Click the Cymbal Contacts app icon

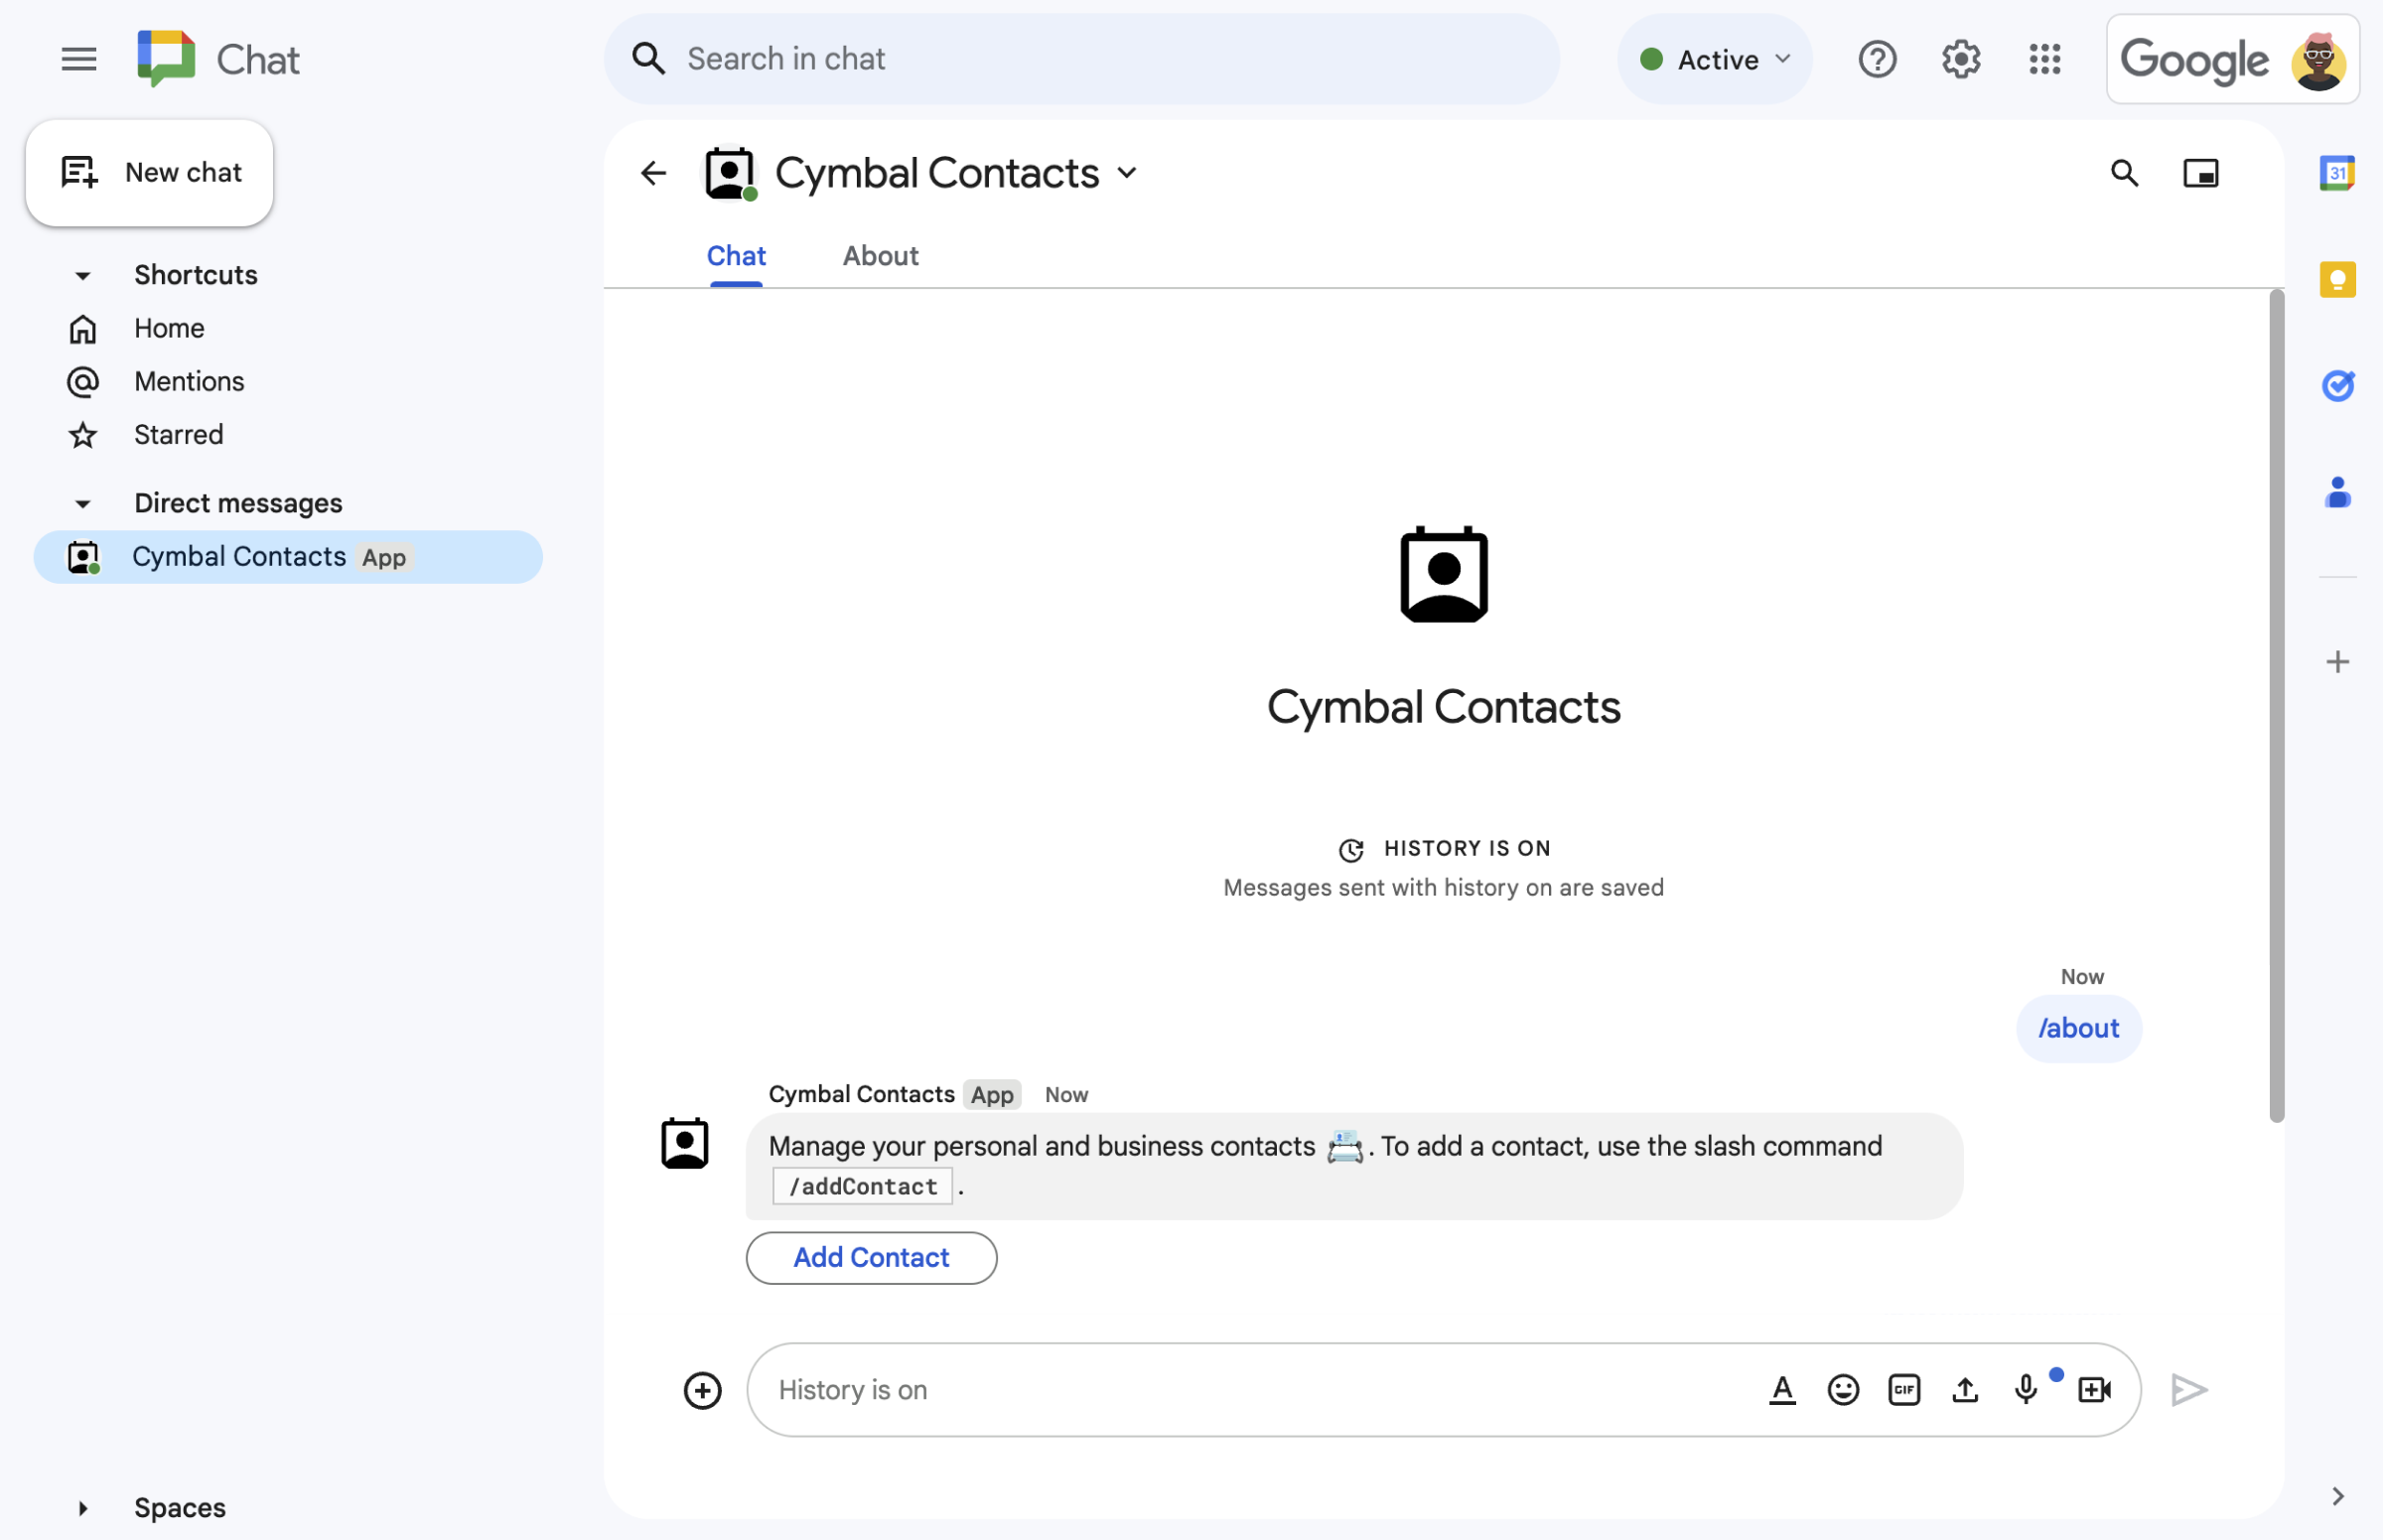click(730, 172)
